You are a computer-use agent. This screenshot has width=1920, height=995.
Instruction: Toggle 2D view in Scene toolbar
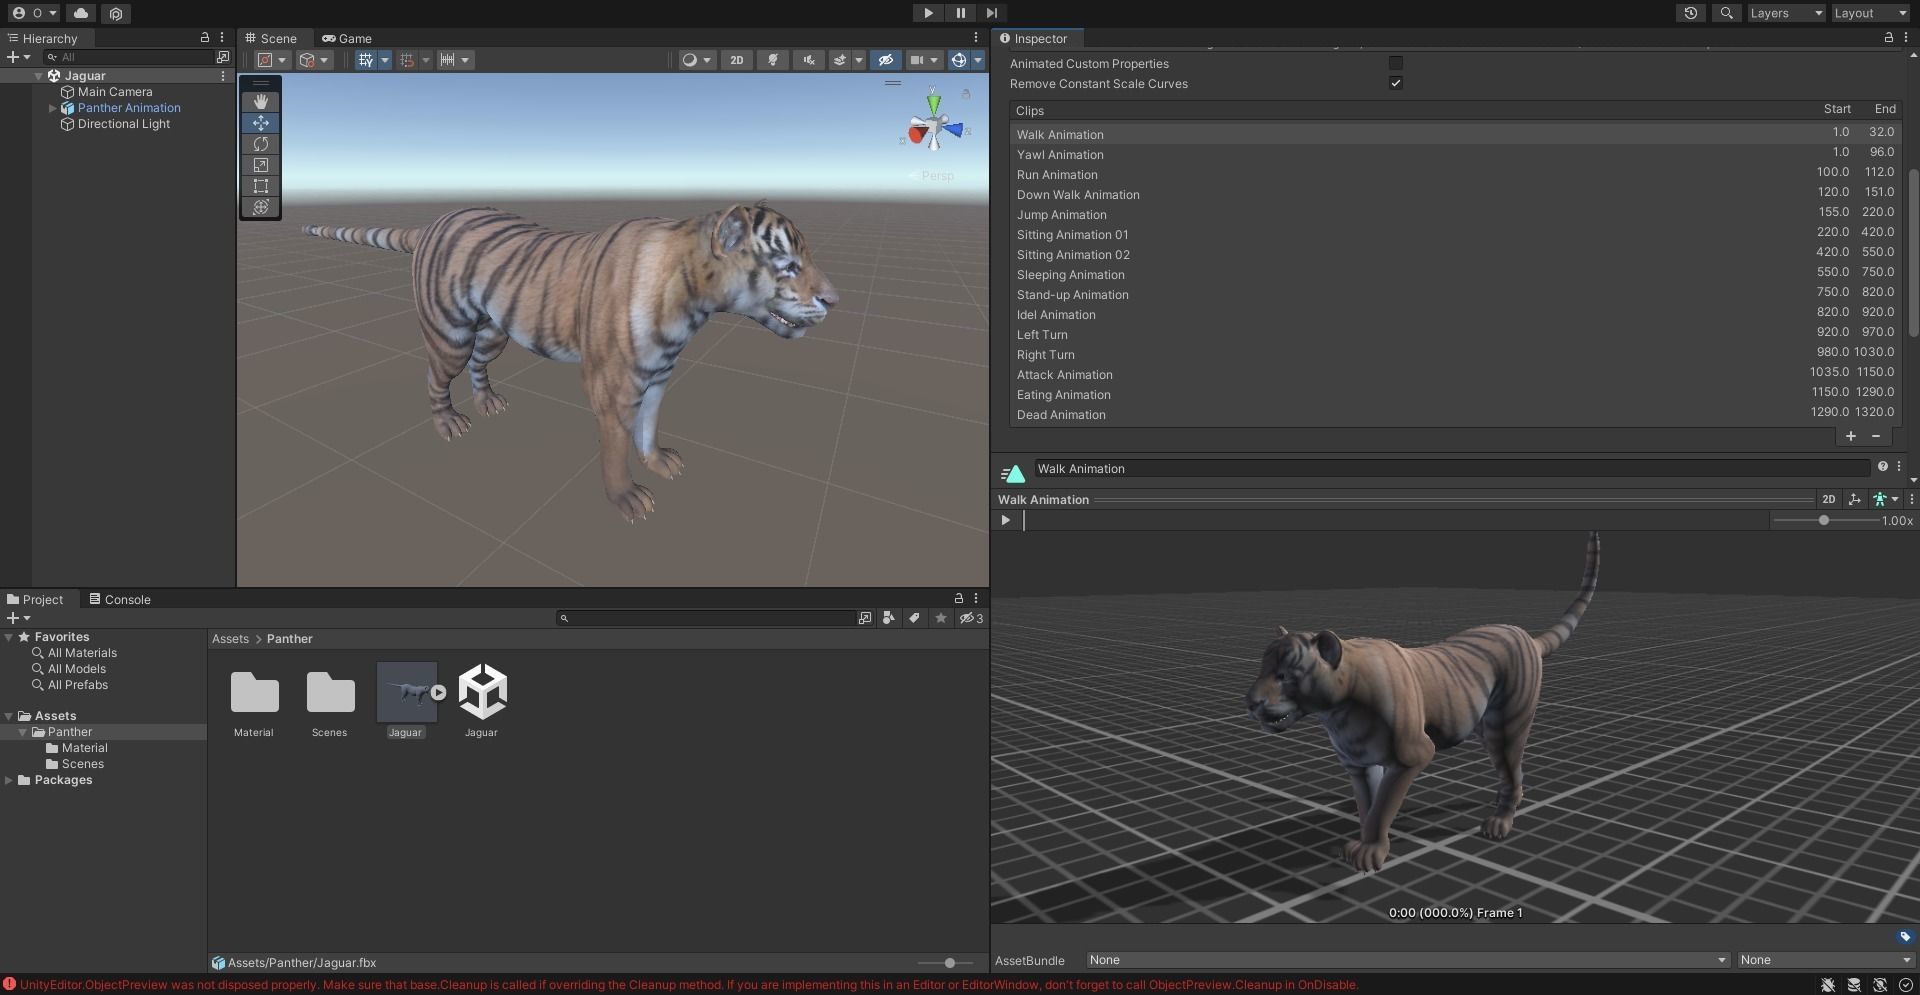click(737, 60)
